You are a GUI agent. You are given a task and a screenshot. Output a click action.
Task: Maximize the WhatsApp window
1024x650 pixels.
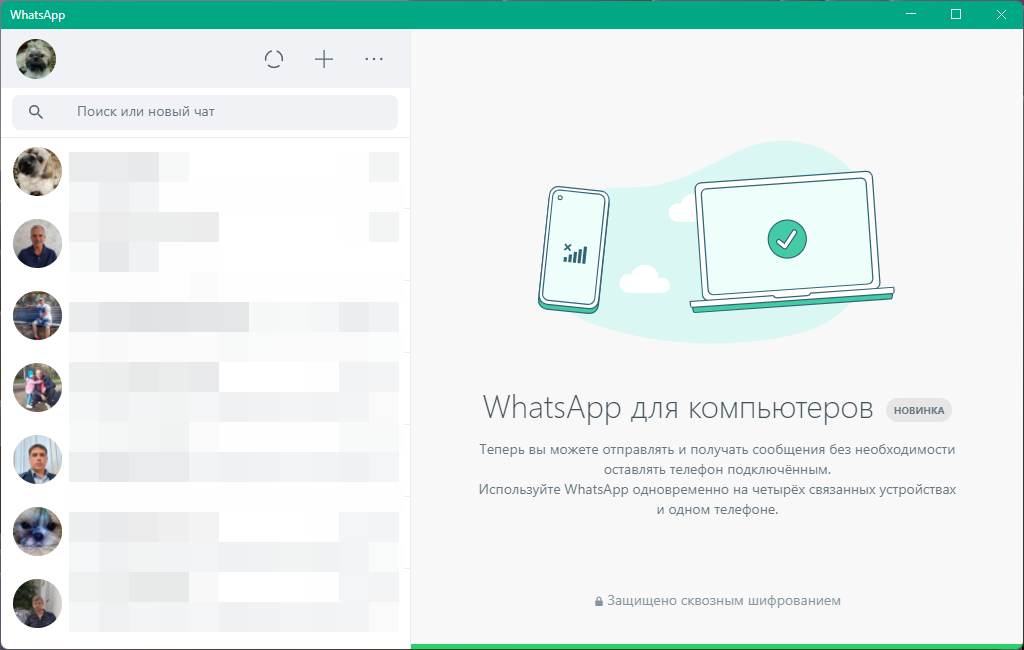tap(956, 14)
